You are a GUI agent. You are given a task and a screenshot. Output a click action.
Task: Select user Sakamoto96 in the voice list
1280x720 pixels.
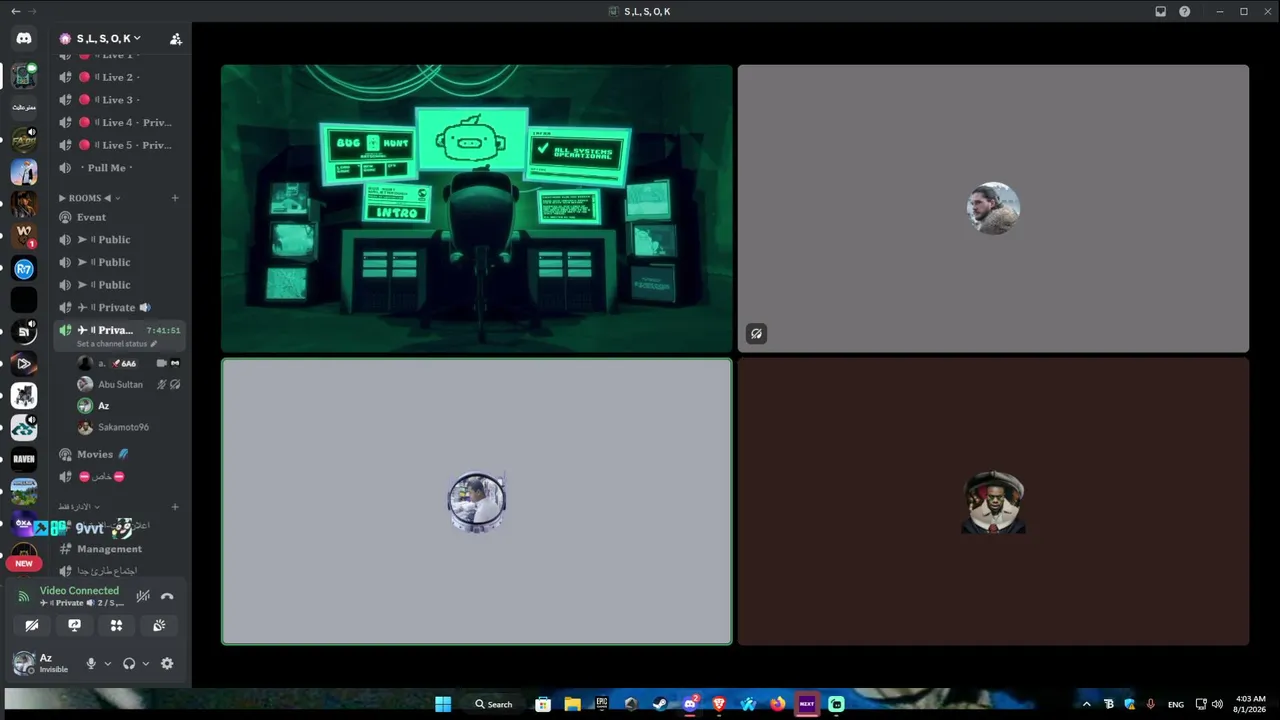click(129, 427)
